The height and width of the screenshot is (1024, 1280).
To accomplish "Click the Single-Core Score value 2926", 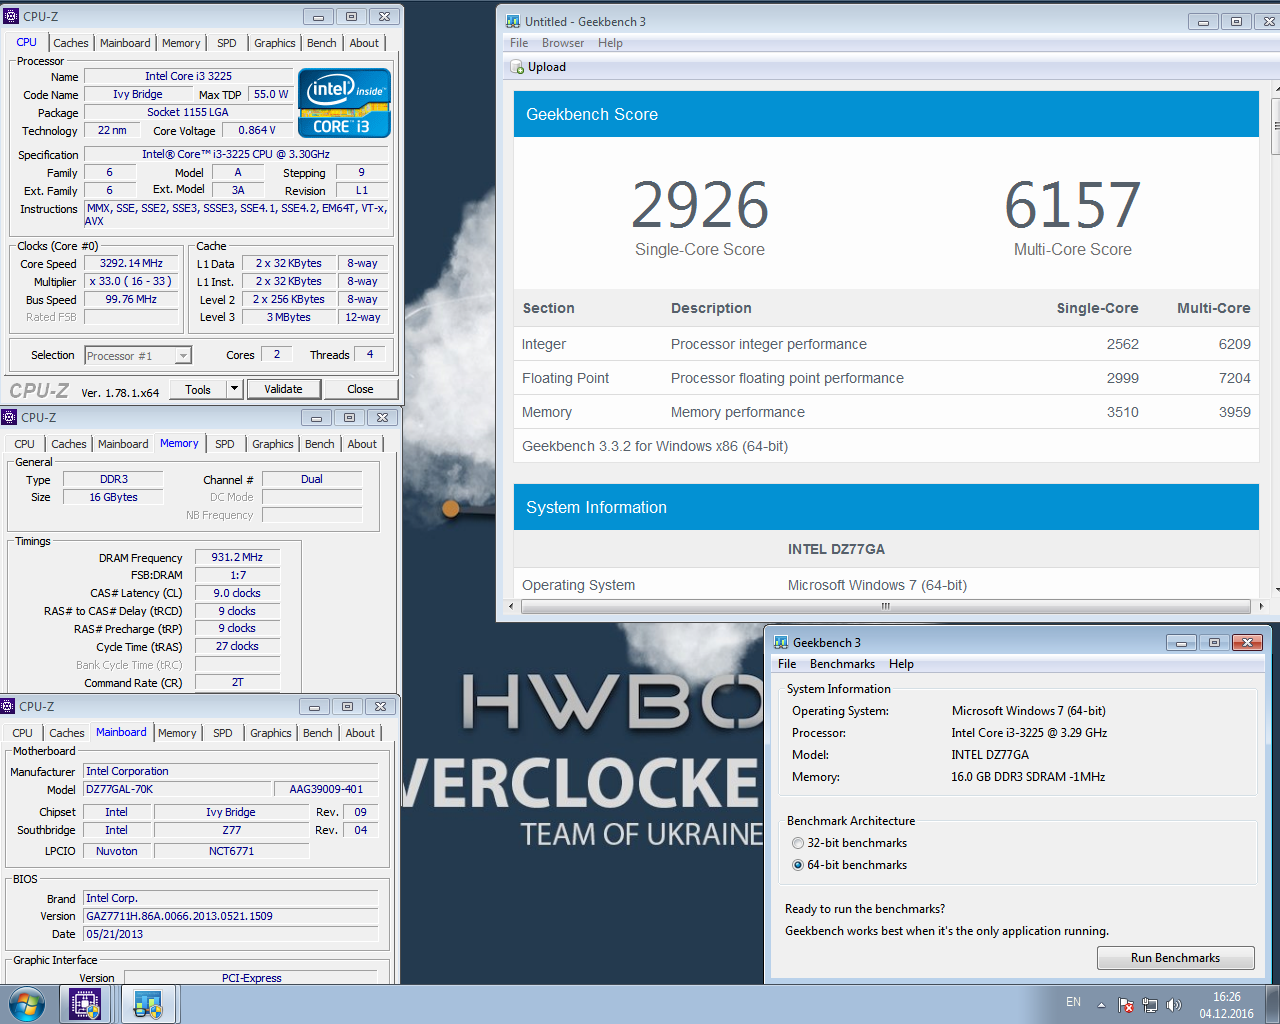I will (700, 205).
